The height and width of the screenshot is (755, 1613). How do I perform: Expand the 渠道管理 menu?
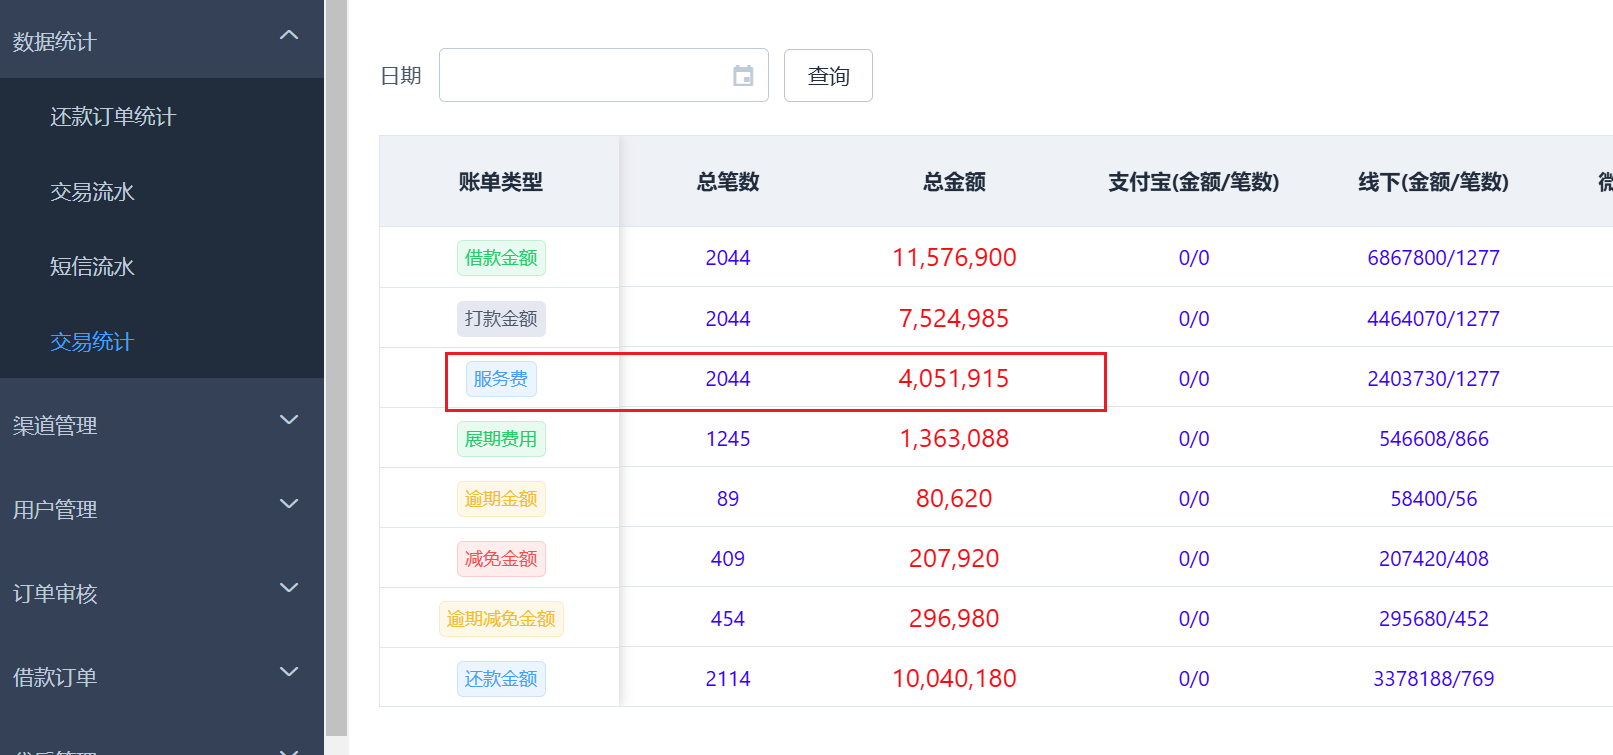[x=289, y=421]
